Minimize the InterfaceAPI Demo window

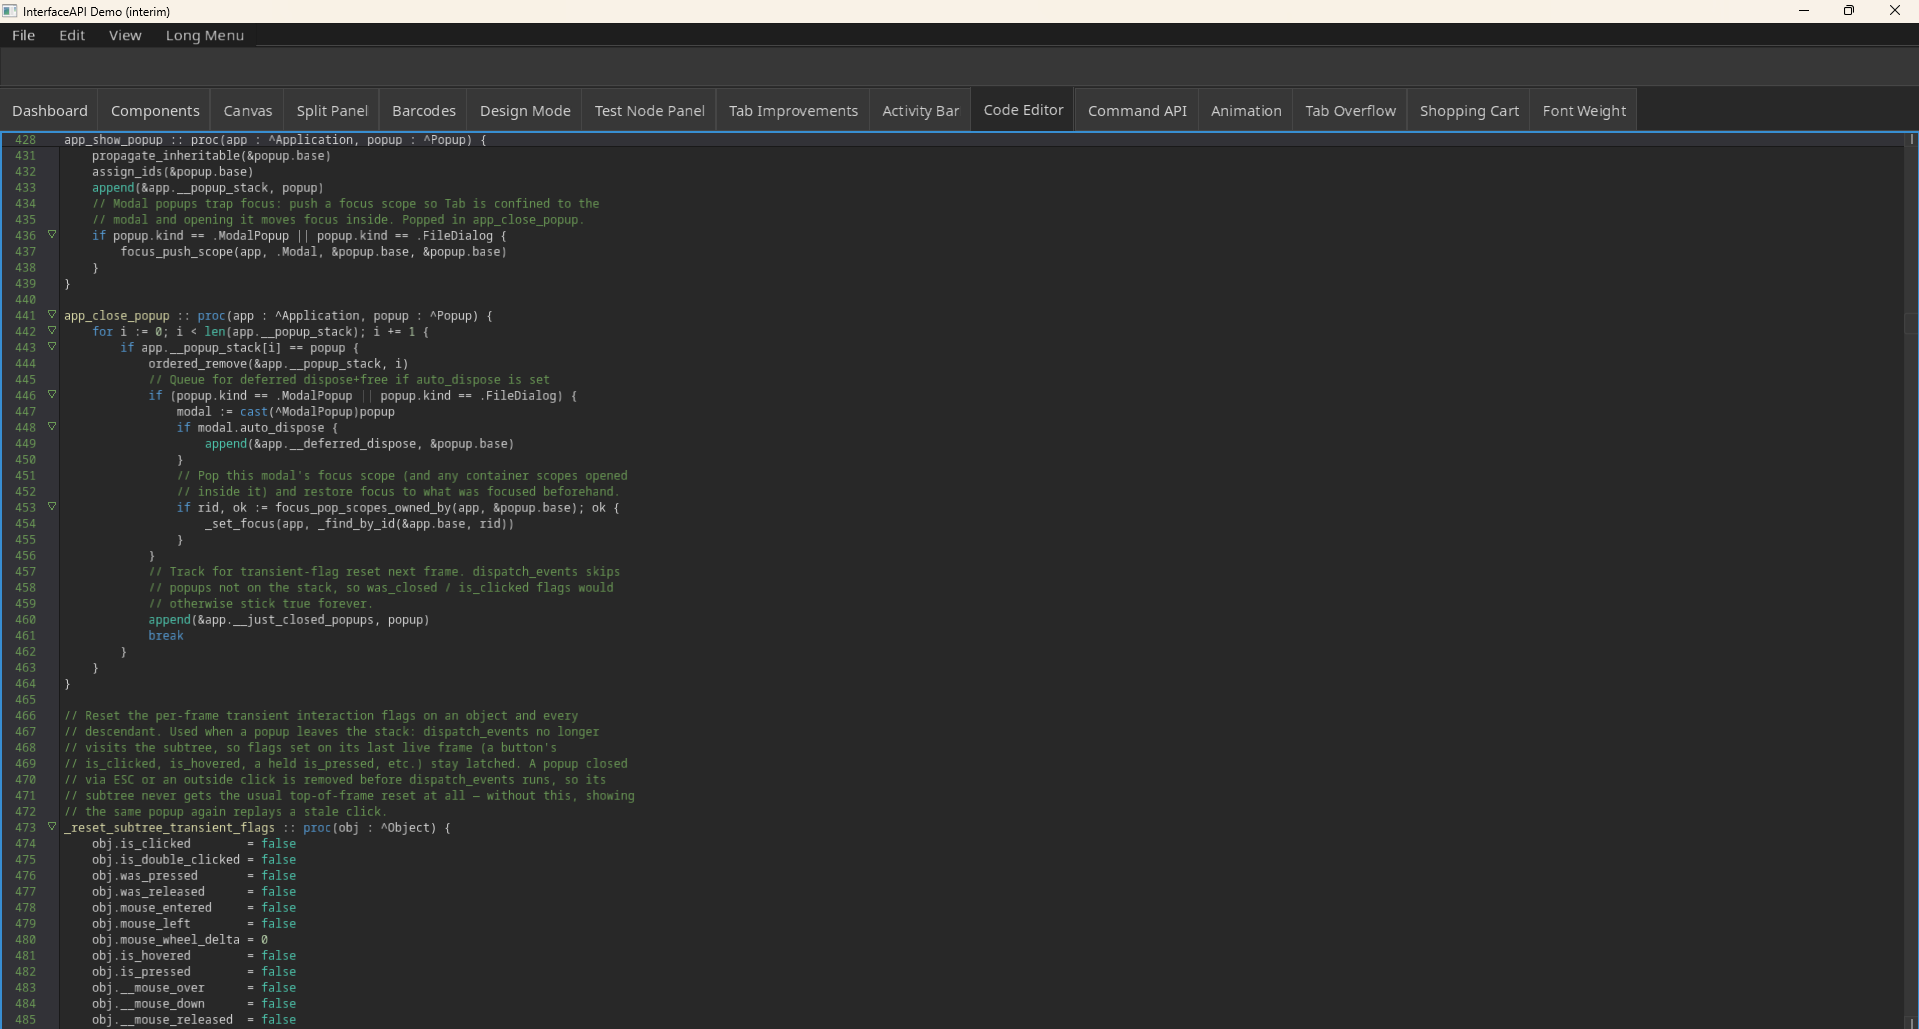pos(1804,11)
